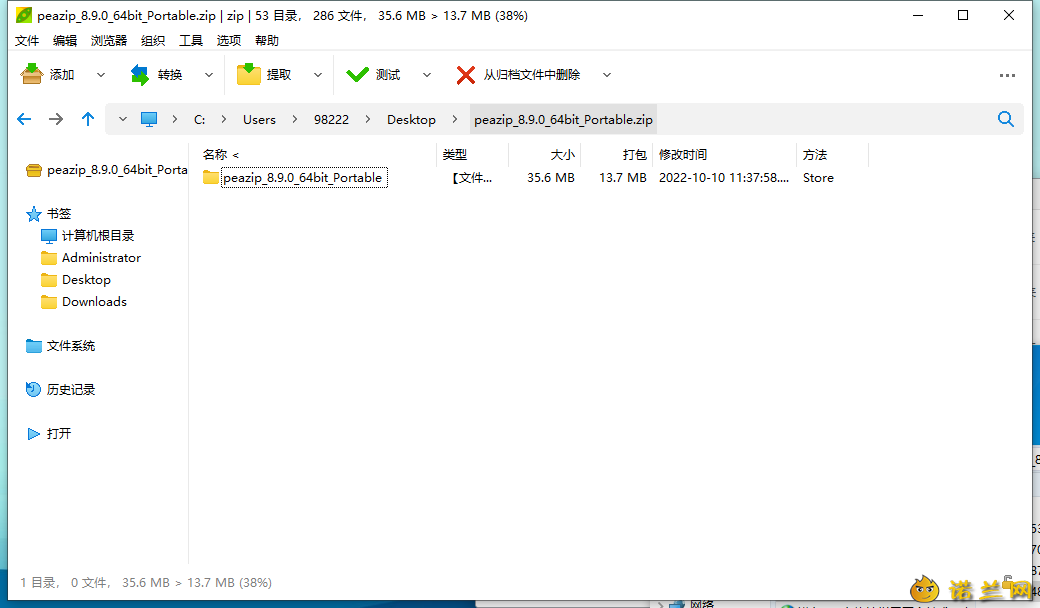
Task: Click the search magnifier icon
Action: pos(1006,119)
